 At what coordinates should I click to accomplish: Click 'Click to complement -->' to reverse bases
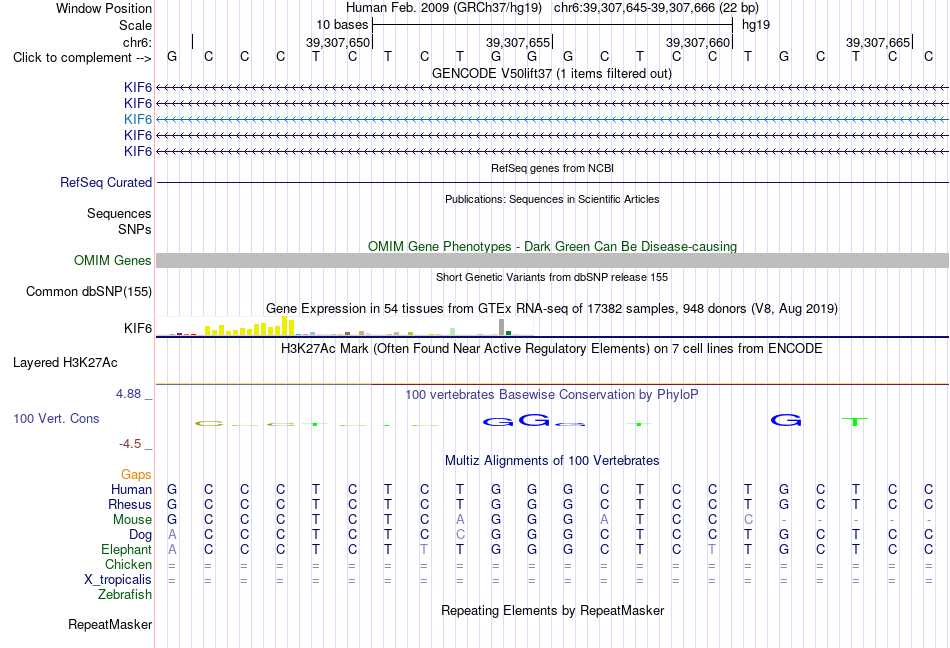pos(82,58)
